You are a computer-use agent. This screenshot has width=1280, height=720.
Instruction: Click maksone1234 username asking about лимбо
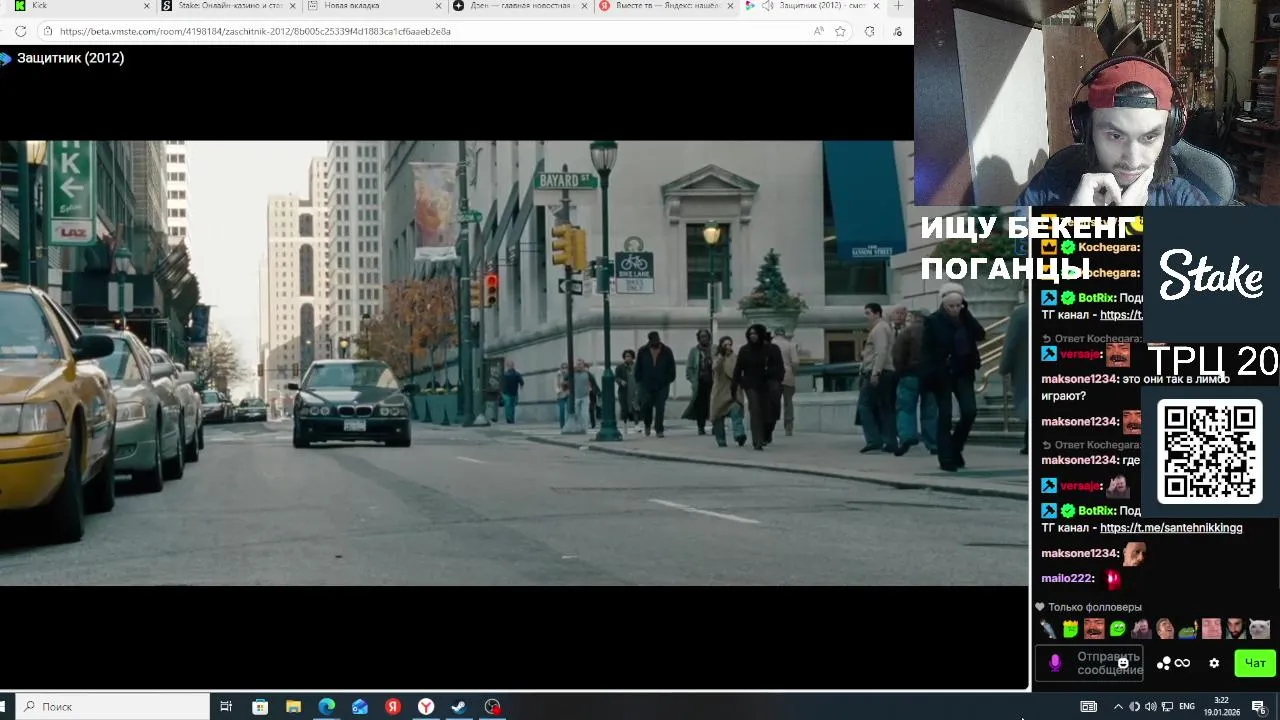[1079, 380]
